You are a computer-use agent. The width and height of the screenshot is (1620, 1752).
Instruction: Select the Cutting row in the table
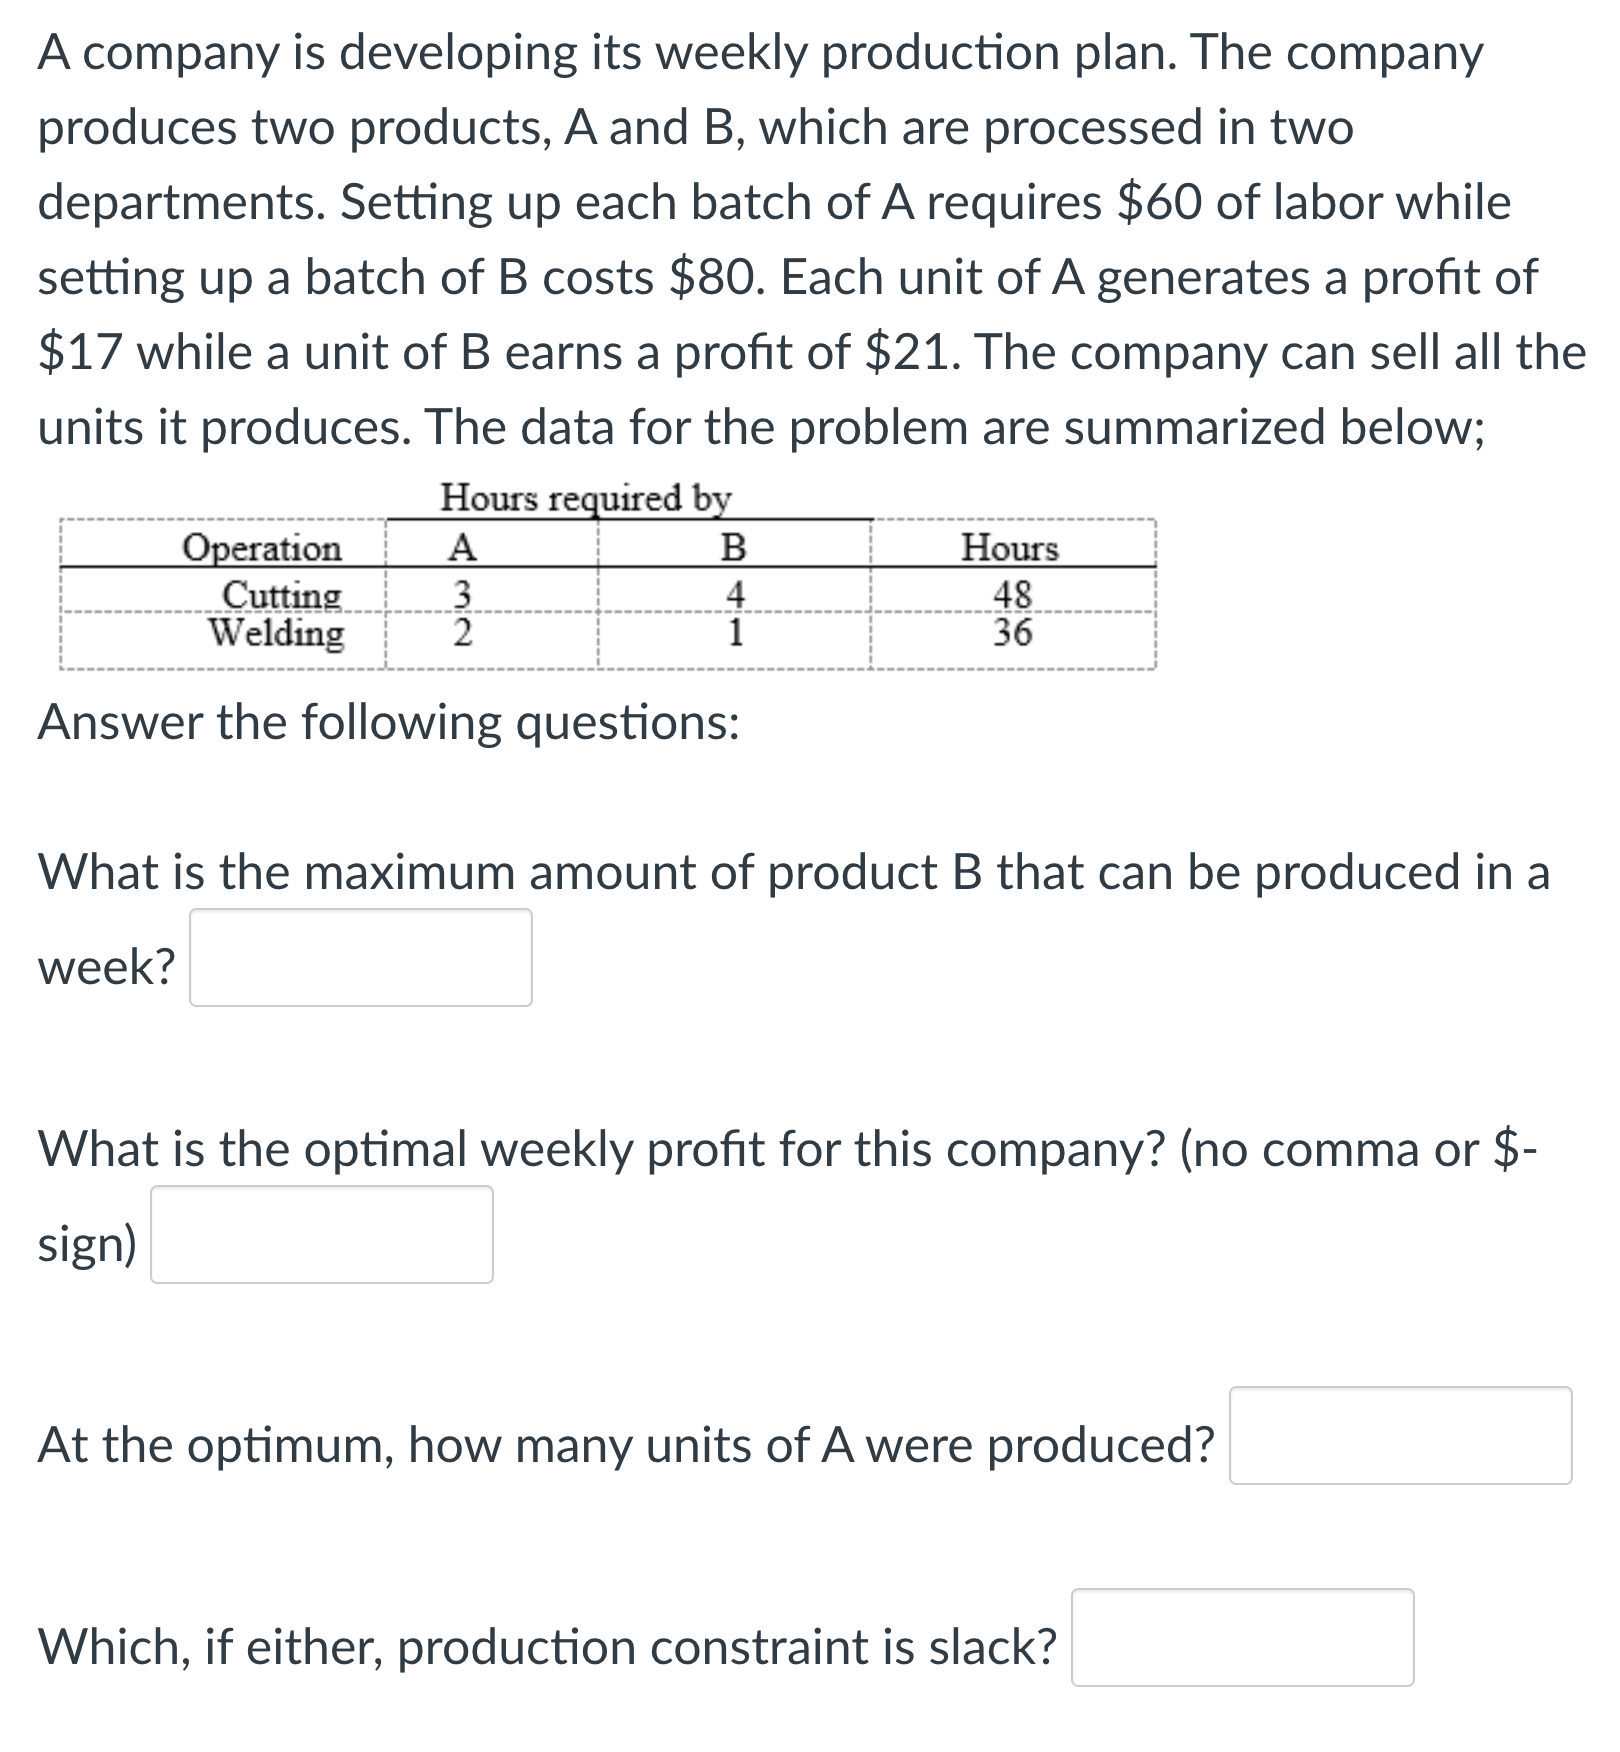(x=283, y=594)
